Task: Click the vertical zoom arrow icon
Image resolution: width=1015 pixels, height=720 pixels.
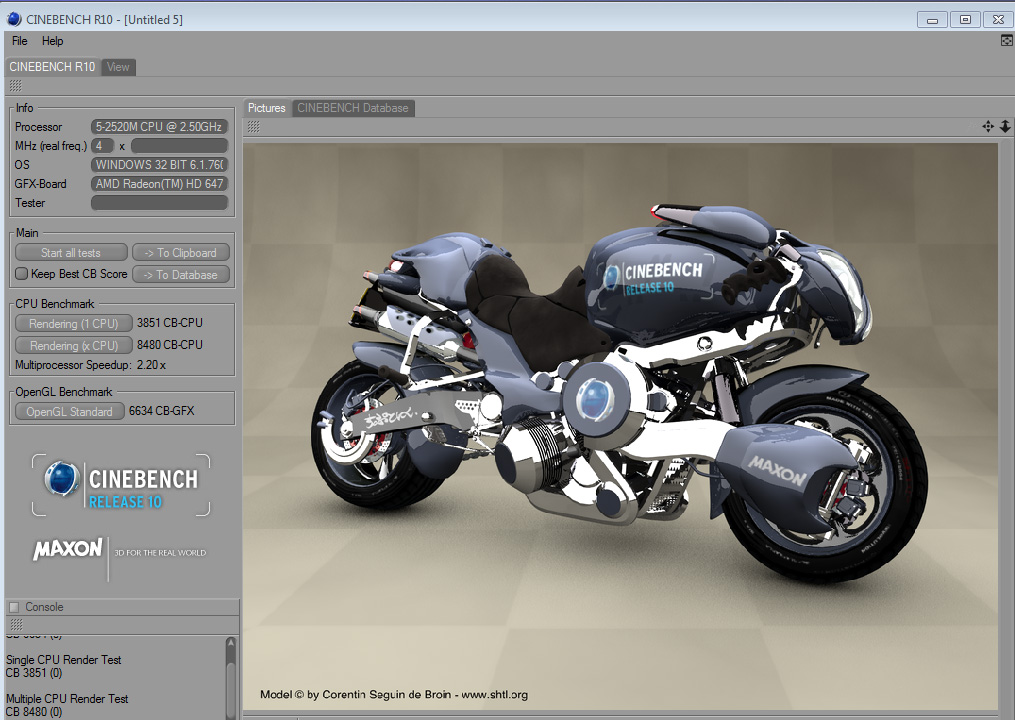Action: point(1004,126)
